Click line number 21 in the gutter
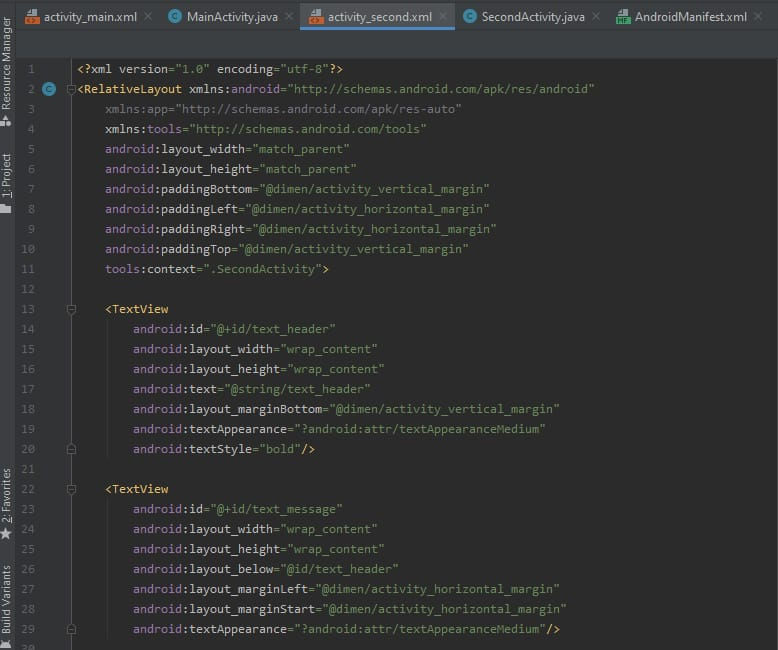 click(28, 469)
